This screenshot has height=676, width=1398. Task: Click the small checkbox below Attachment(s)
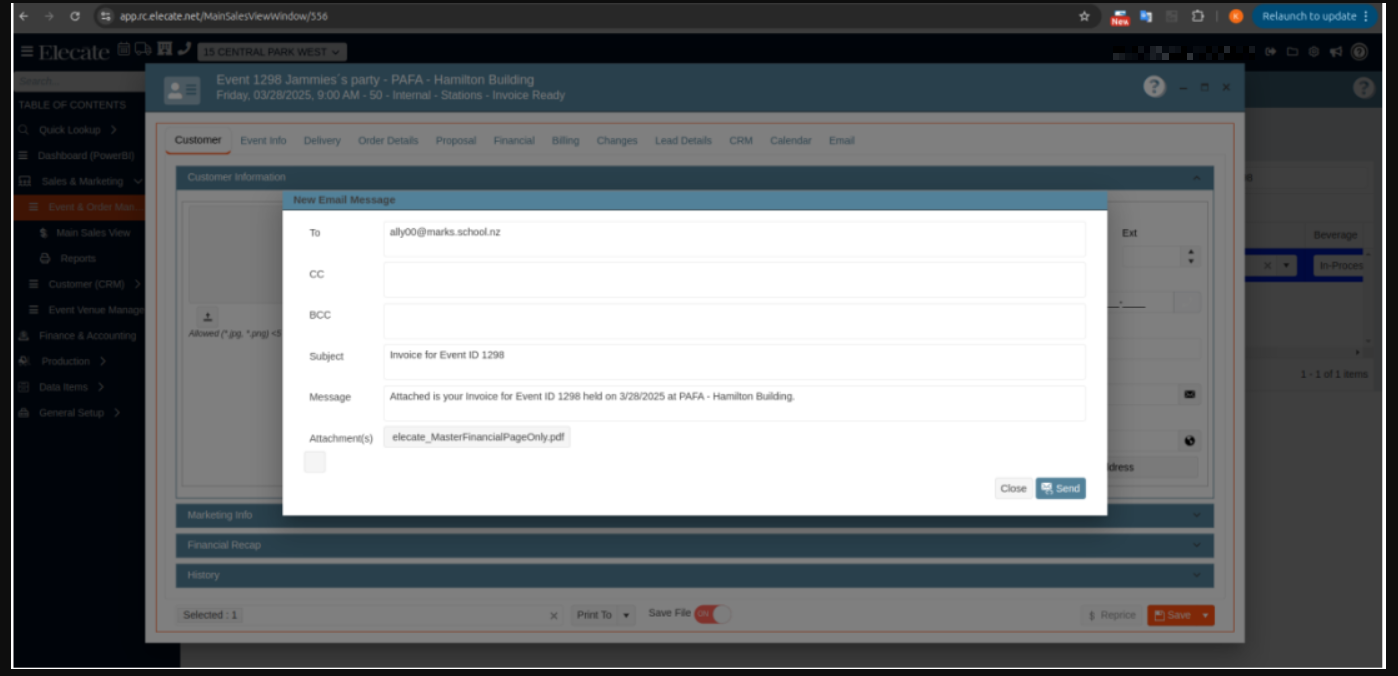pos(314,462)
